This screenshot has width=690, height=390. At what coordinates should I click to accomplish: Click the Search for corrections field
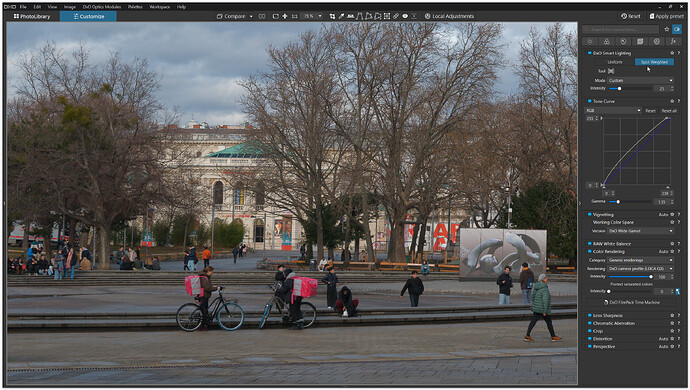tap(620, 29)
